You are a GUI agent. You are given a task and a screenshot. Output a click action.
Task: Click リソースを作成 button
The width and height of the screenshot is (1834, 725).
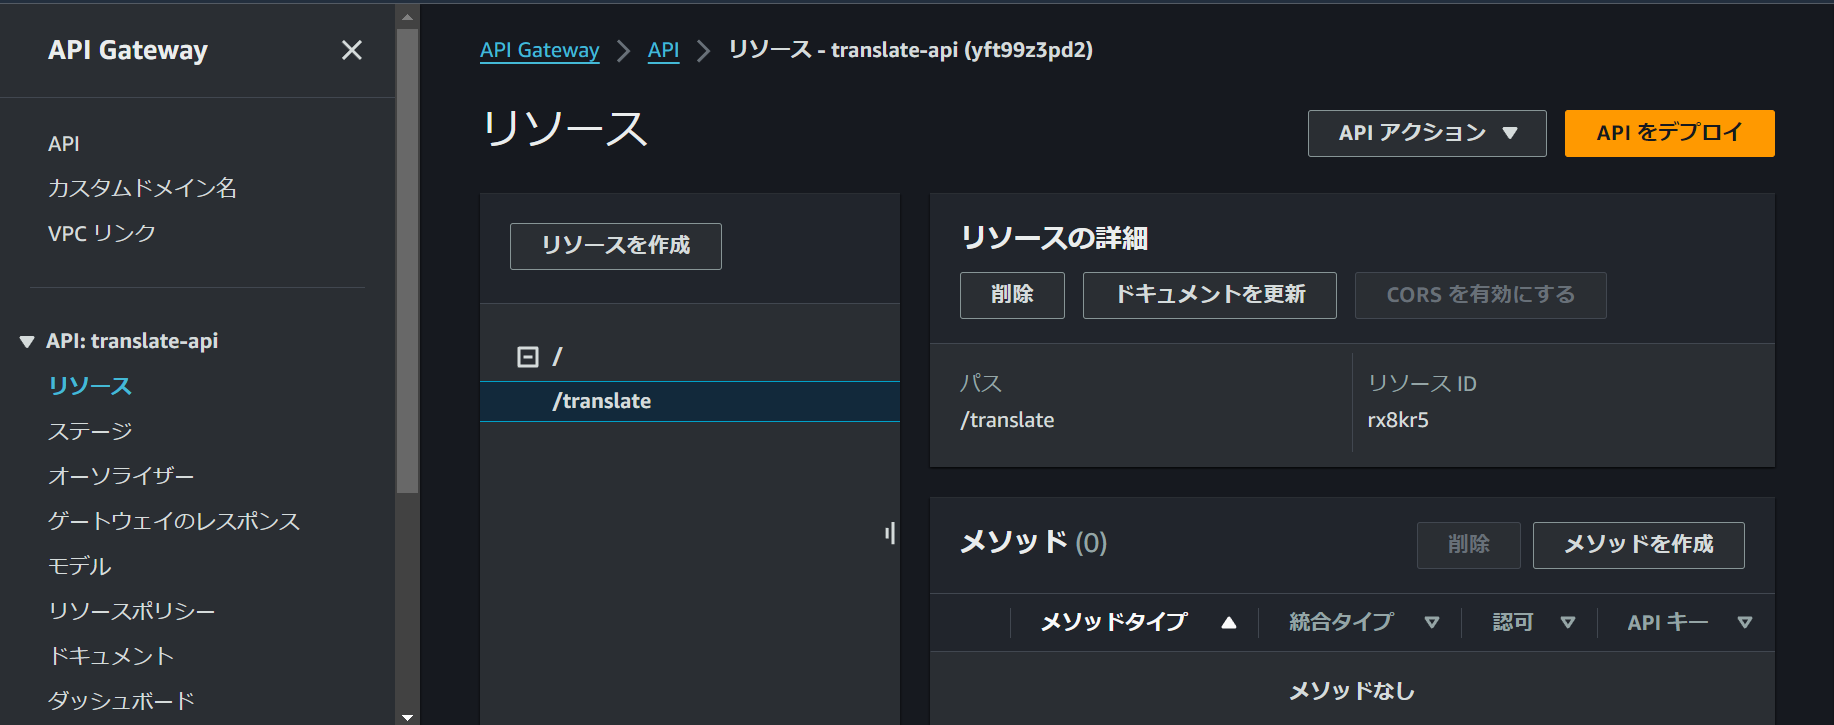click(x=616, y=246)
